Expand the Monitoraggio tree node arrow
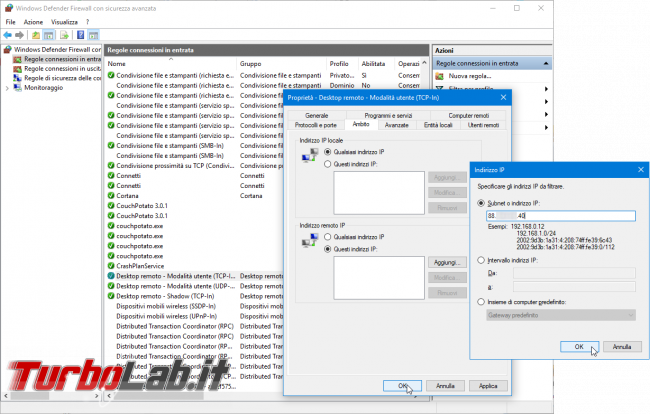The height and width of the screenshot is (414, 650). (7, 88)
